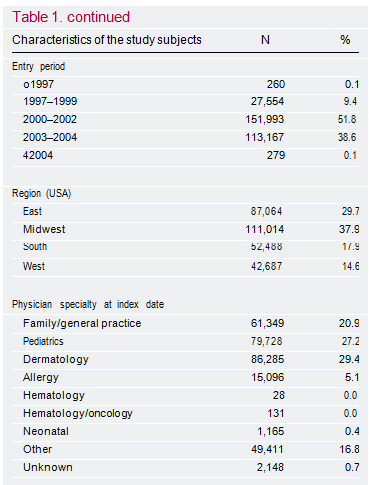This screenshot has width=369, height=485.
Task: Click the 'Hematology/oncology' row label
Action: click(78, 413)
